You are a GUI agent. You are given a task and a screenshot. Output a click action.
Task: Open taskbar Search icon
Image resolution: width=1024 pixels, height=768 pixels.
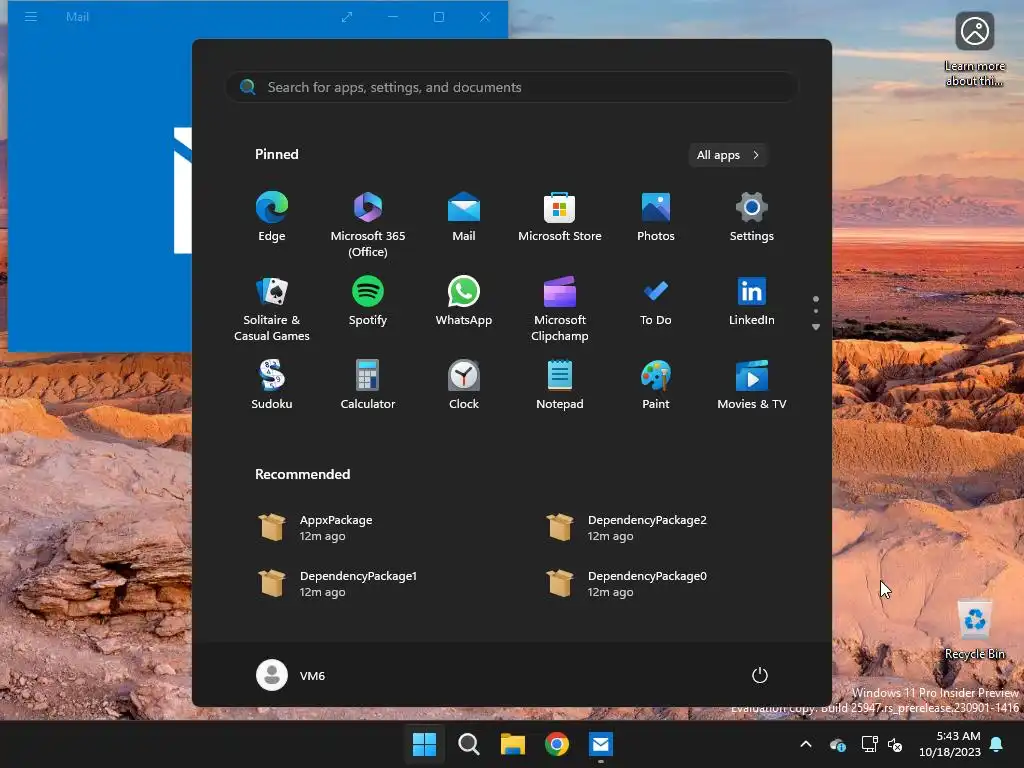pos(468,744)
